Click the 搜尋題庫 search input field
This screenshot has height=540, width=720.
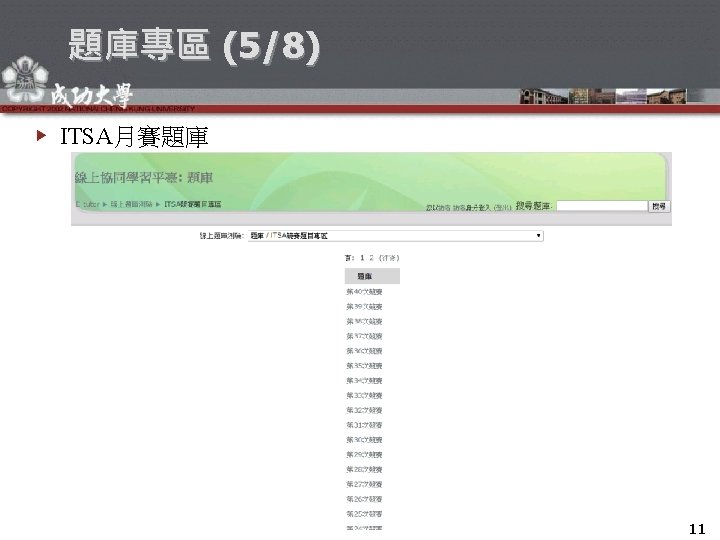pos(602,206)
